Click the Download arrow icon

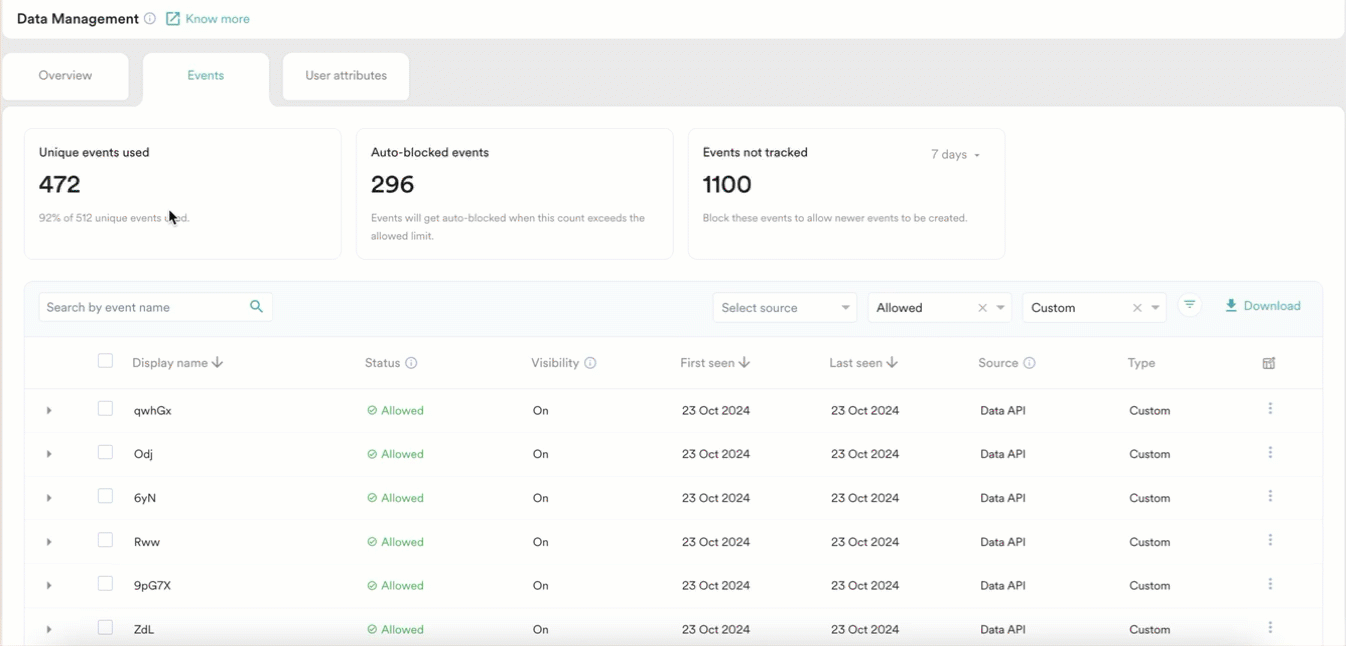coord(1231,306)
